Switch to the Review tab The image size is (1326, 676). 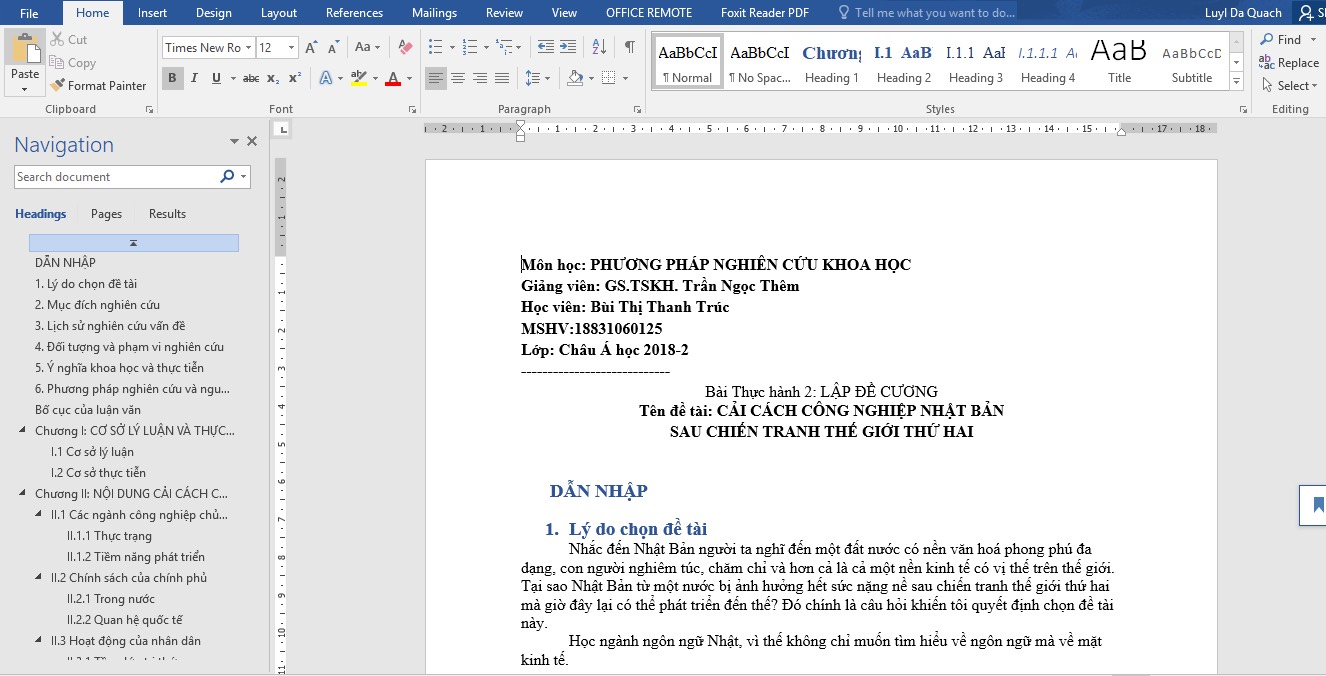(x=504, y=13)
